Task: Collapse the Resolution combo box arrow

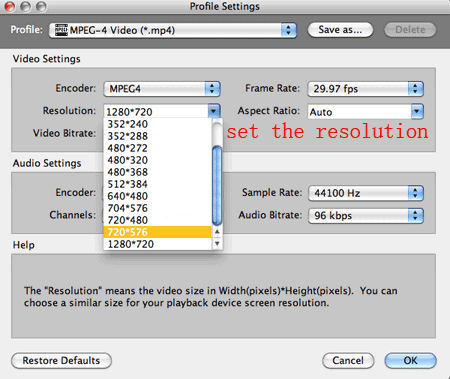Action: pyautogui.click(x=214, y=111)
